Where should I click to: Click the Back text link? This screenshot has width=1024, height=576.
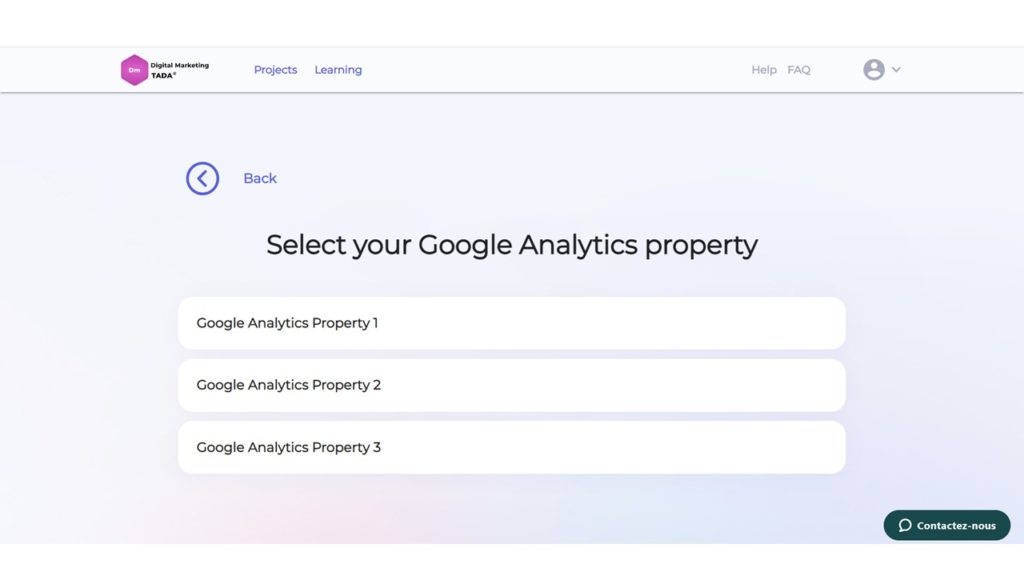(x=260, y=178)
